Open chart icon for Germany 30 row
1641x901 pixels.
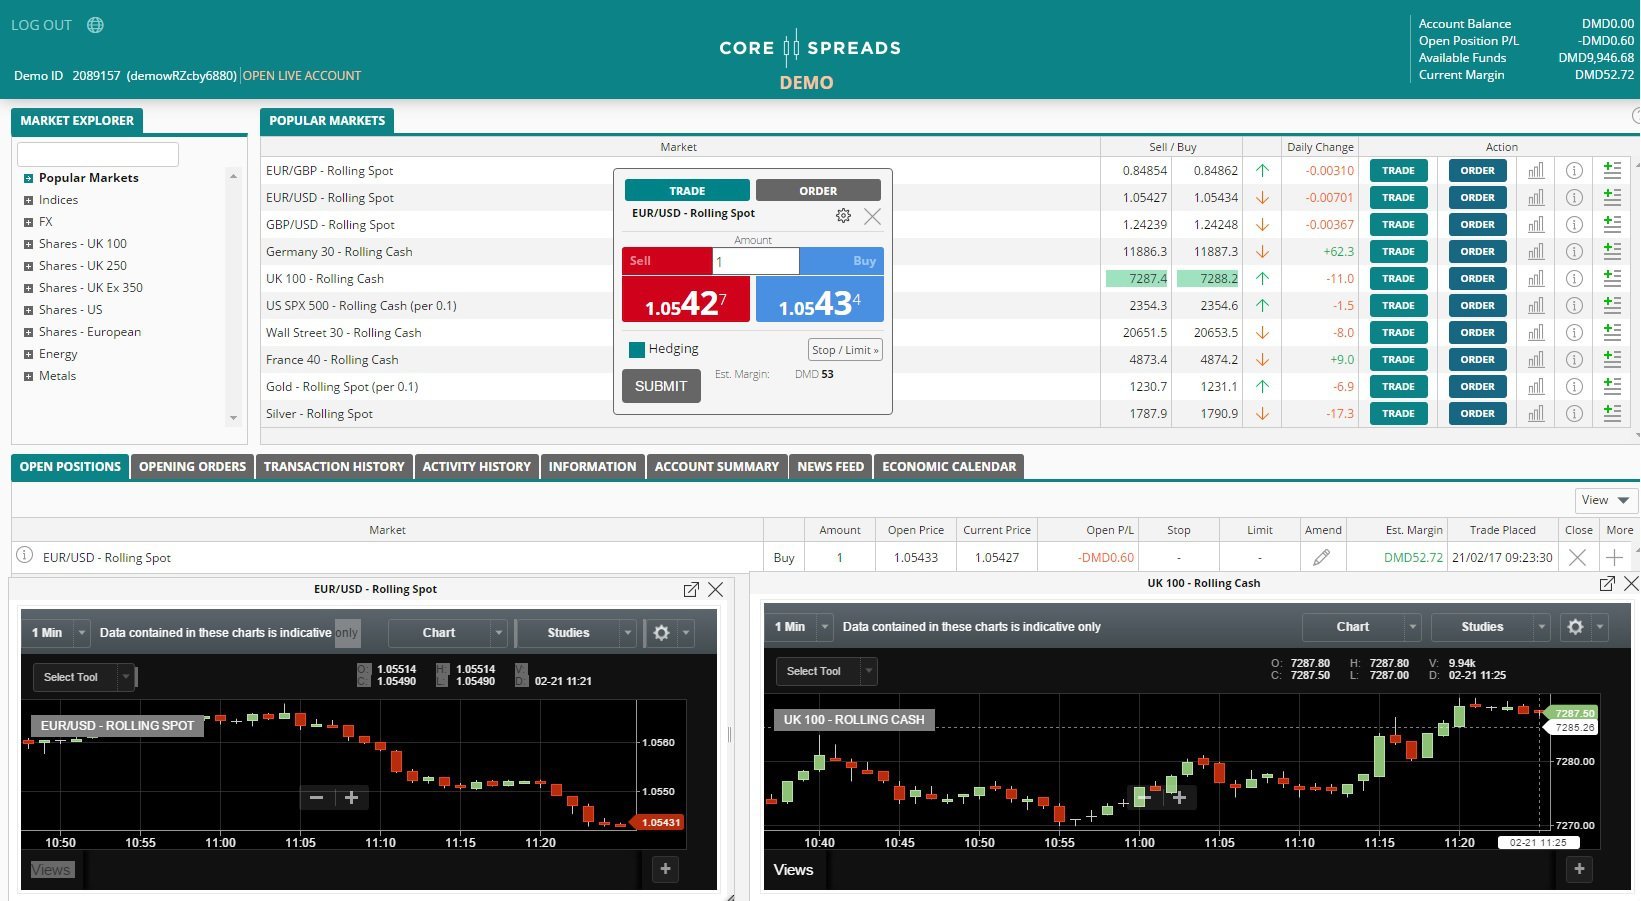1536,252
